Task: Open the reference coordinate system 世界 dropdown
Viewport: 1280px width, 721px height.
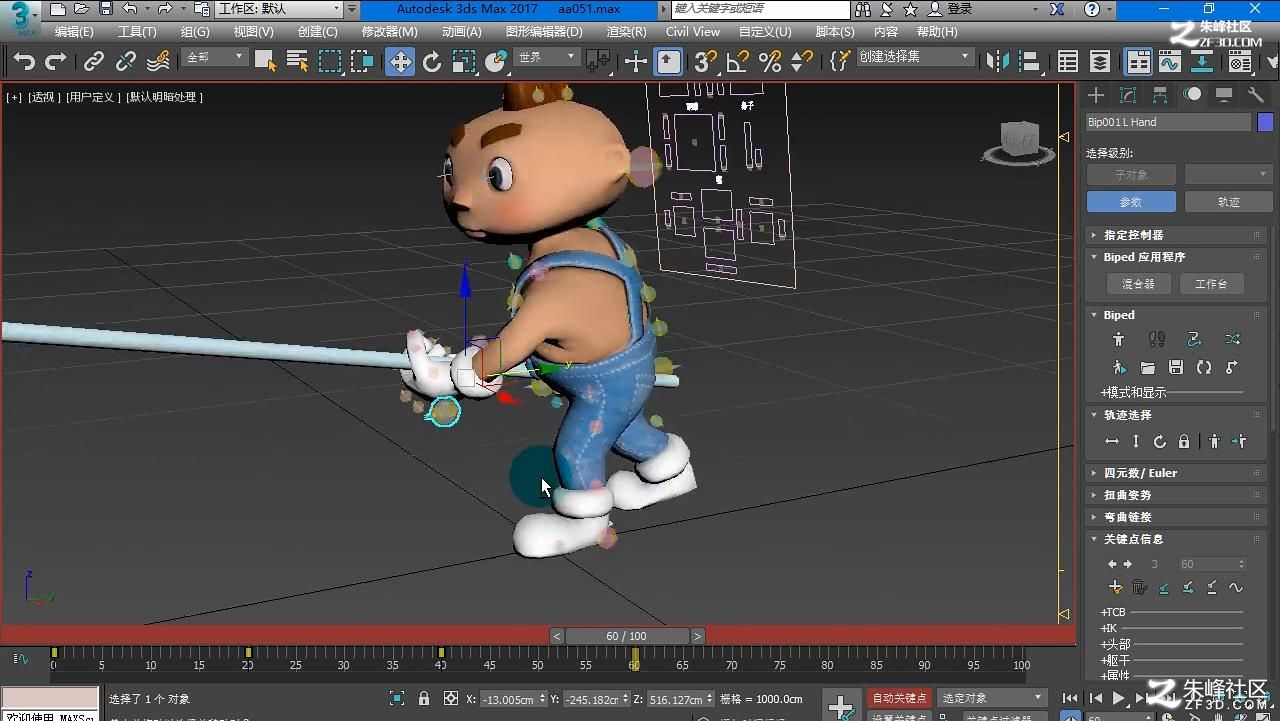Action: coord(546,57)
